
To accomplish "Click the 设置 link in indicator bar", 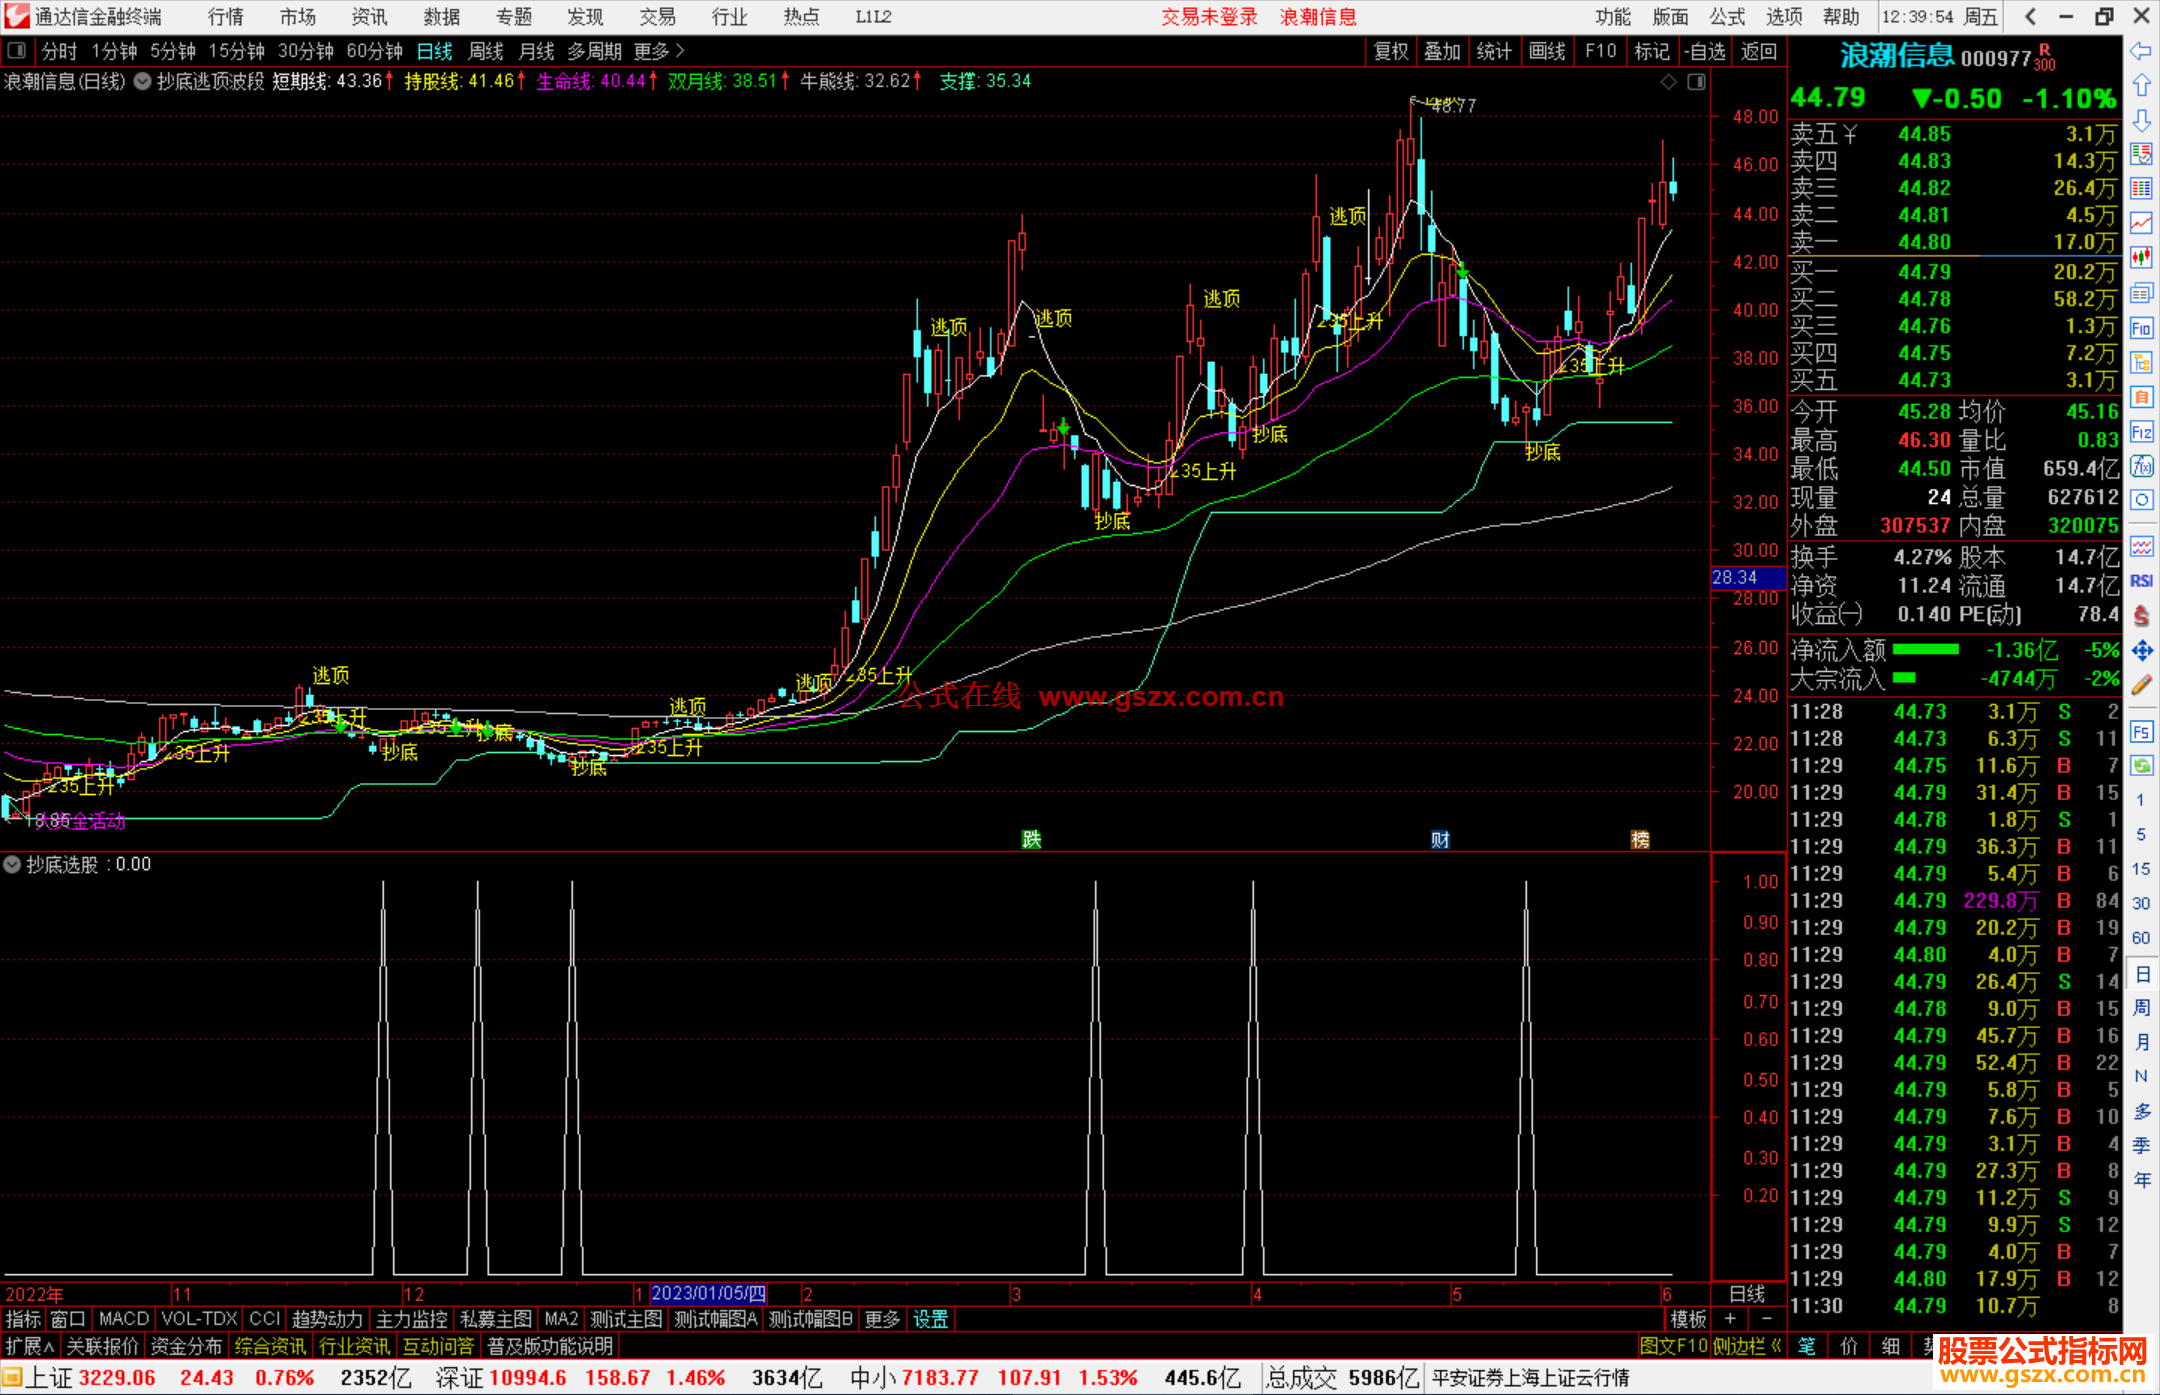I will click(x=930, y=1319).
